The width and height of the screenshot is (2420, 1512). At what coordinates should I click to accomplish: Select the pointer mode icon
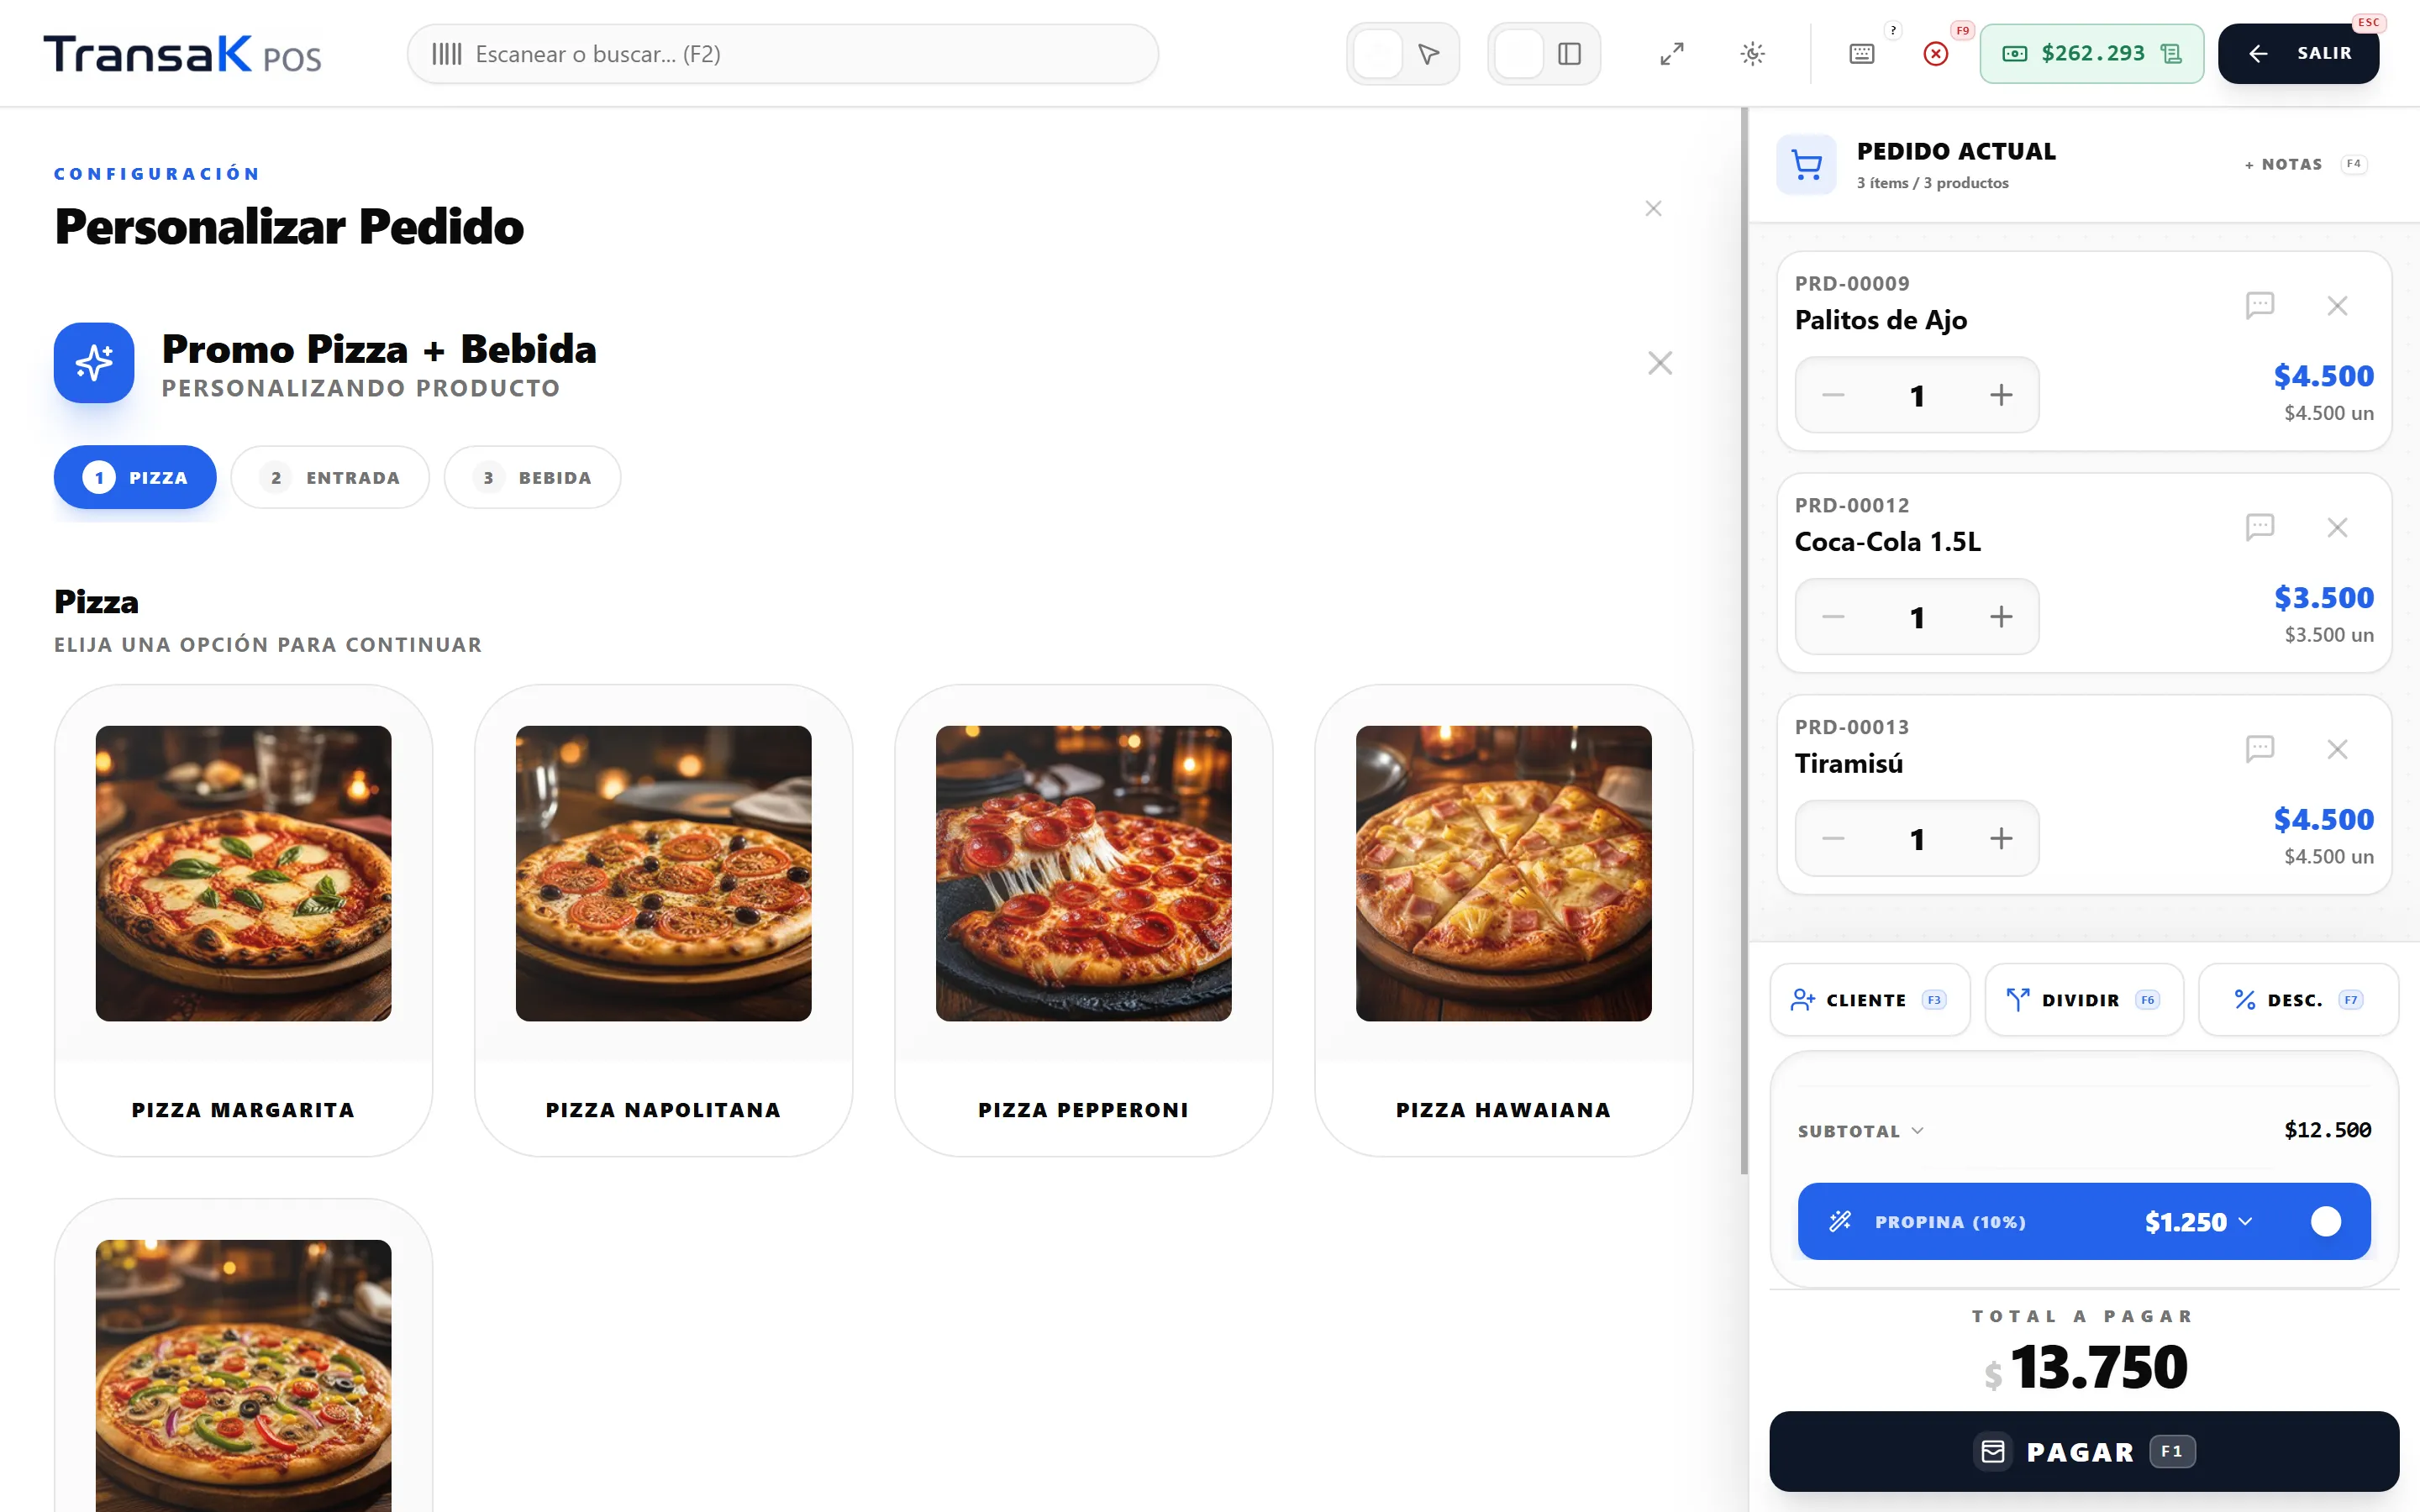pyautogui.click(x=1429, y=54)
